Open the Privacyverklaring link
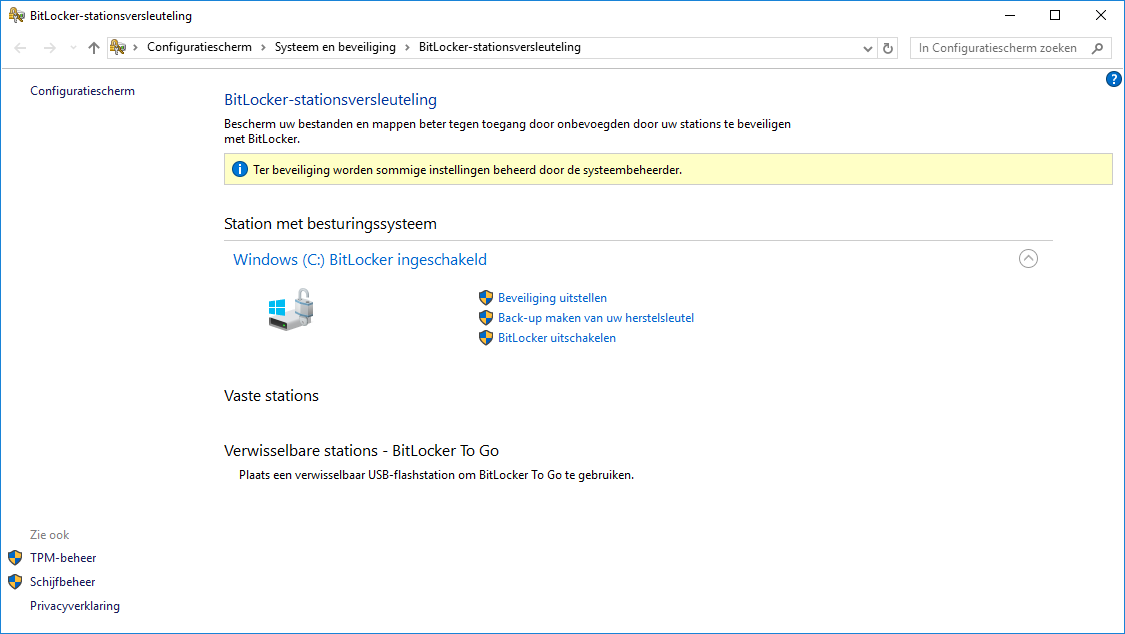 [75, 606]
